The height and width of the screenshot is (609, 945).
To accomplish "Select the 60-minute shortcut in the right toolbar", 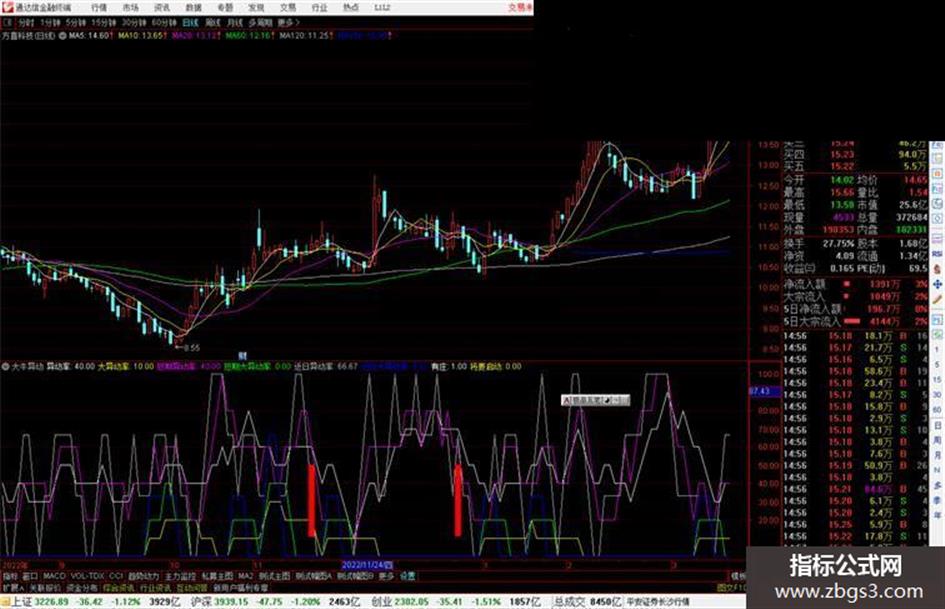I will coord(938,409).
